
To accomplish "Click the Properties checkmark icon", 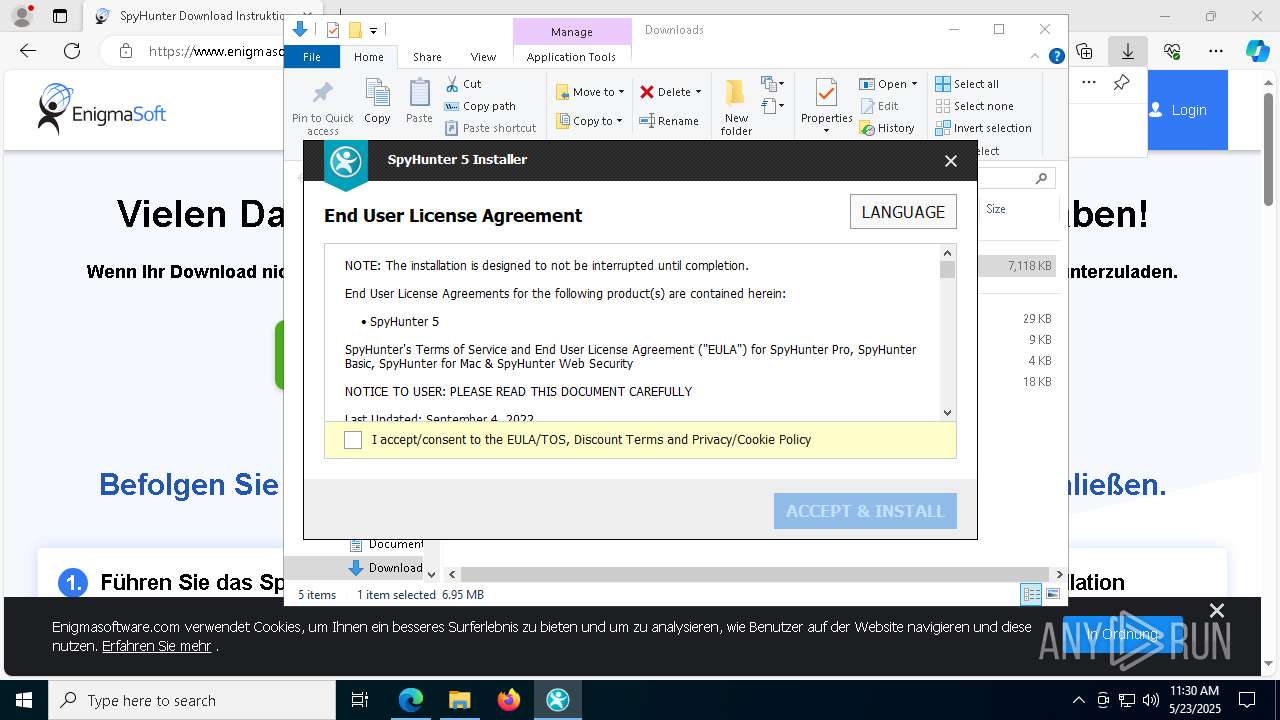I will point(826,93).
